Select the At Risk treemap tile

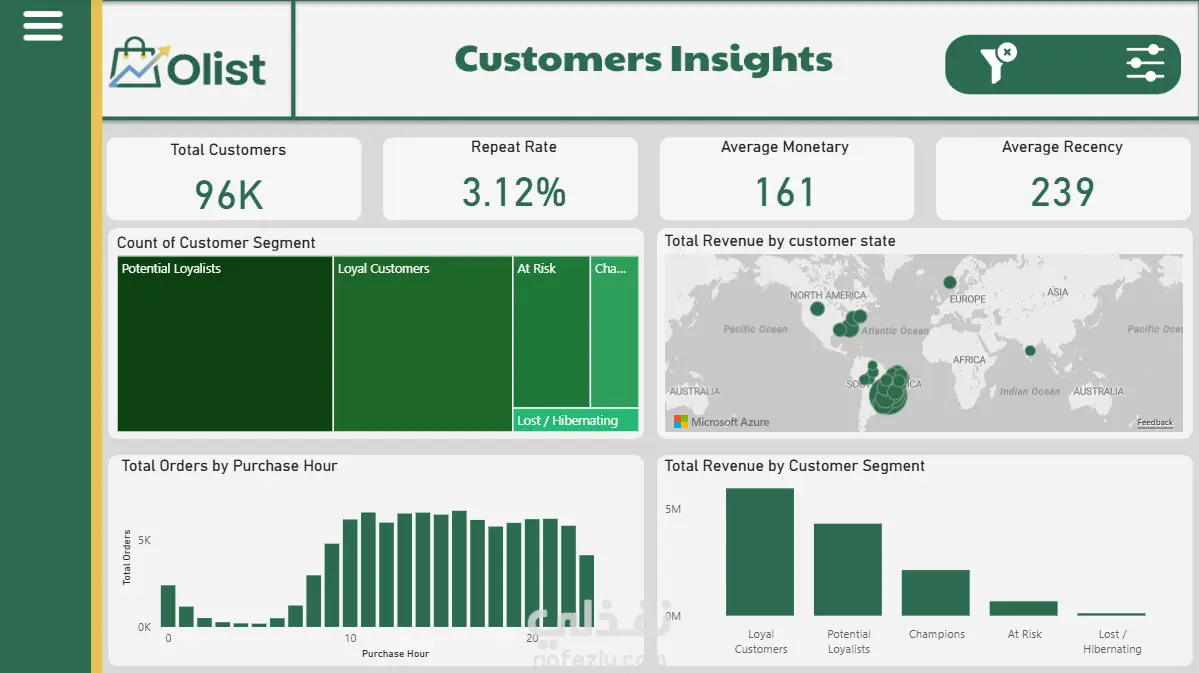point(551,332)
